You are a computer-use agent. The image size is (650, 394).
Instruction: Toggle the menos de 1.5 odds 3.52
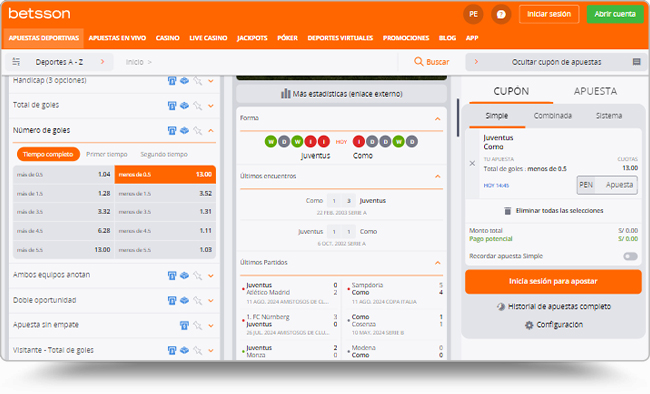point(165,194)
